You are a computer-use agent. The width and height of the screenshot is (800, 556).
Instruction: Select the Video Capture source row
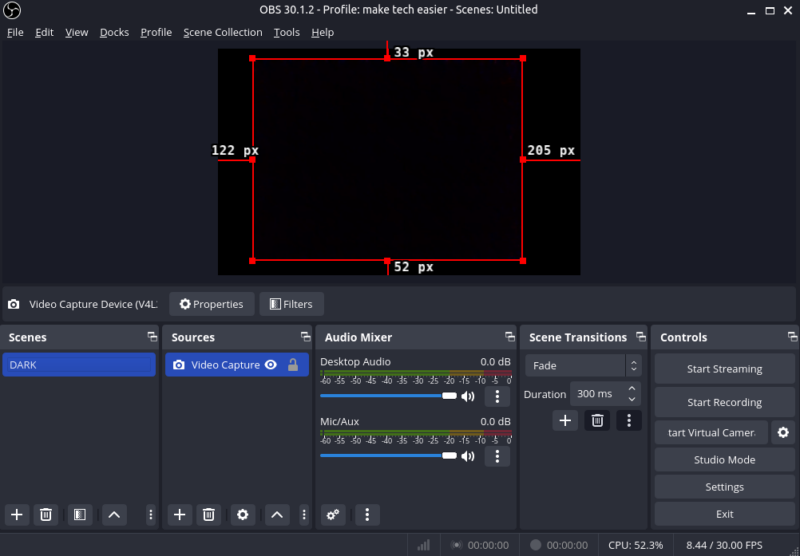tap(237, 365)
